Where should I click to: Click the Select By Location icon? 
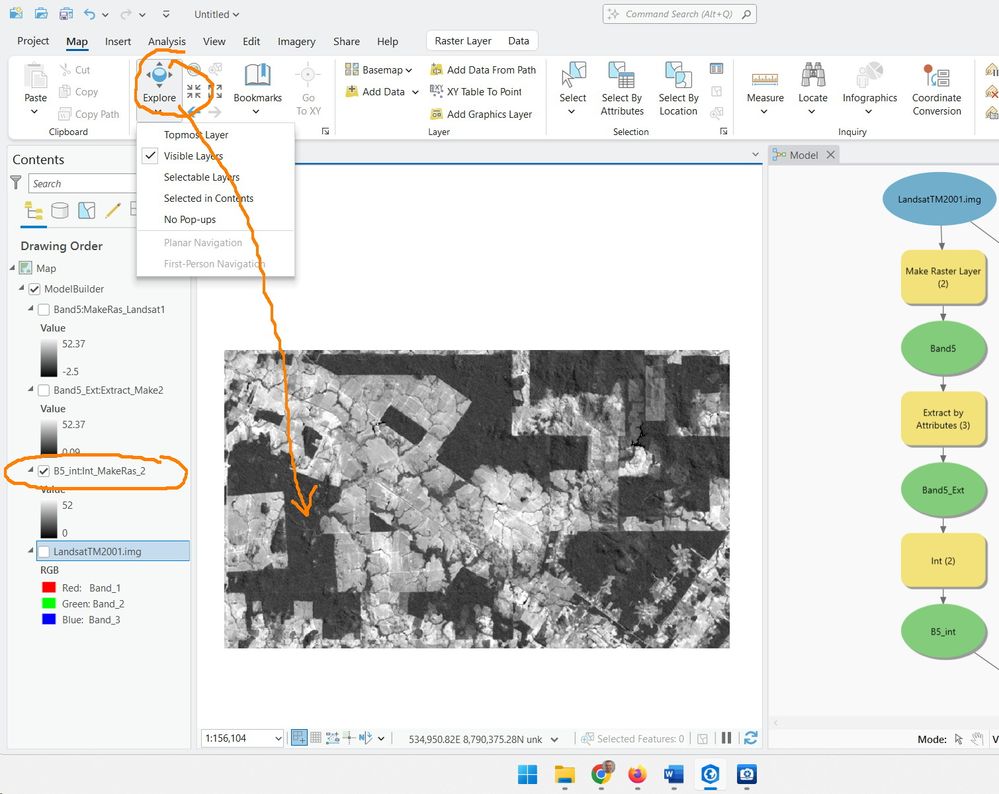tap(678, 89)
